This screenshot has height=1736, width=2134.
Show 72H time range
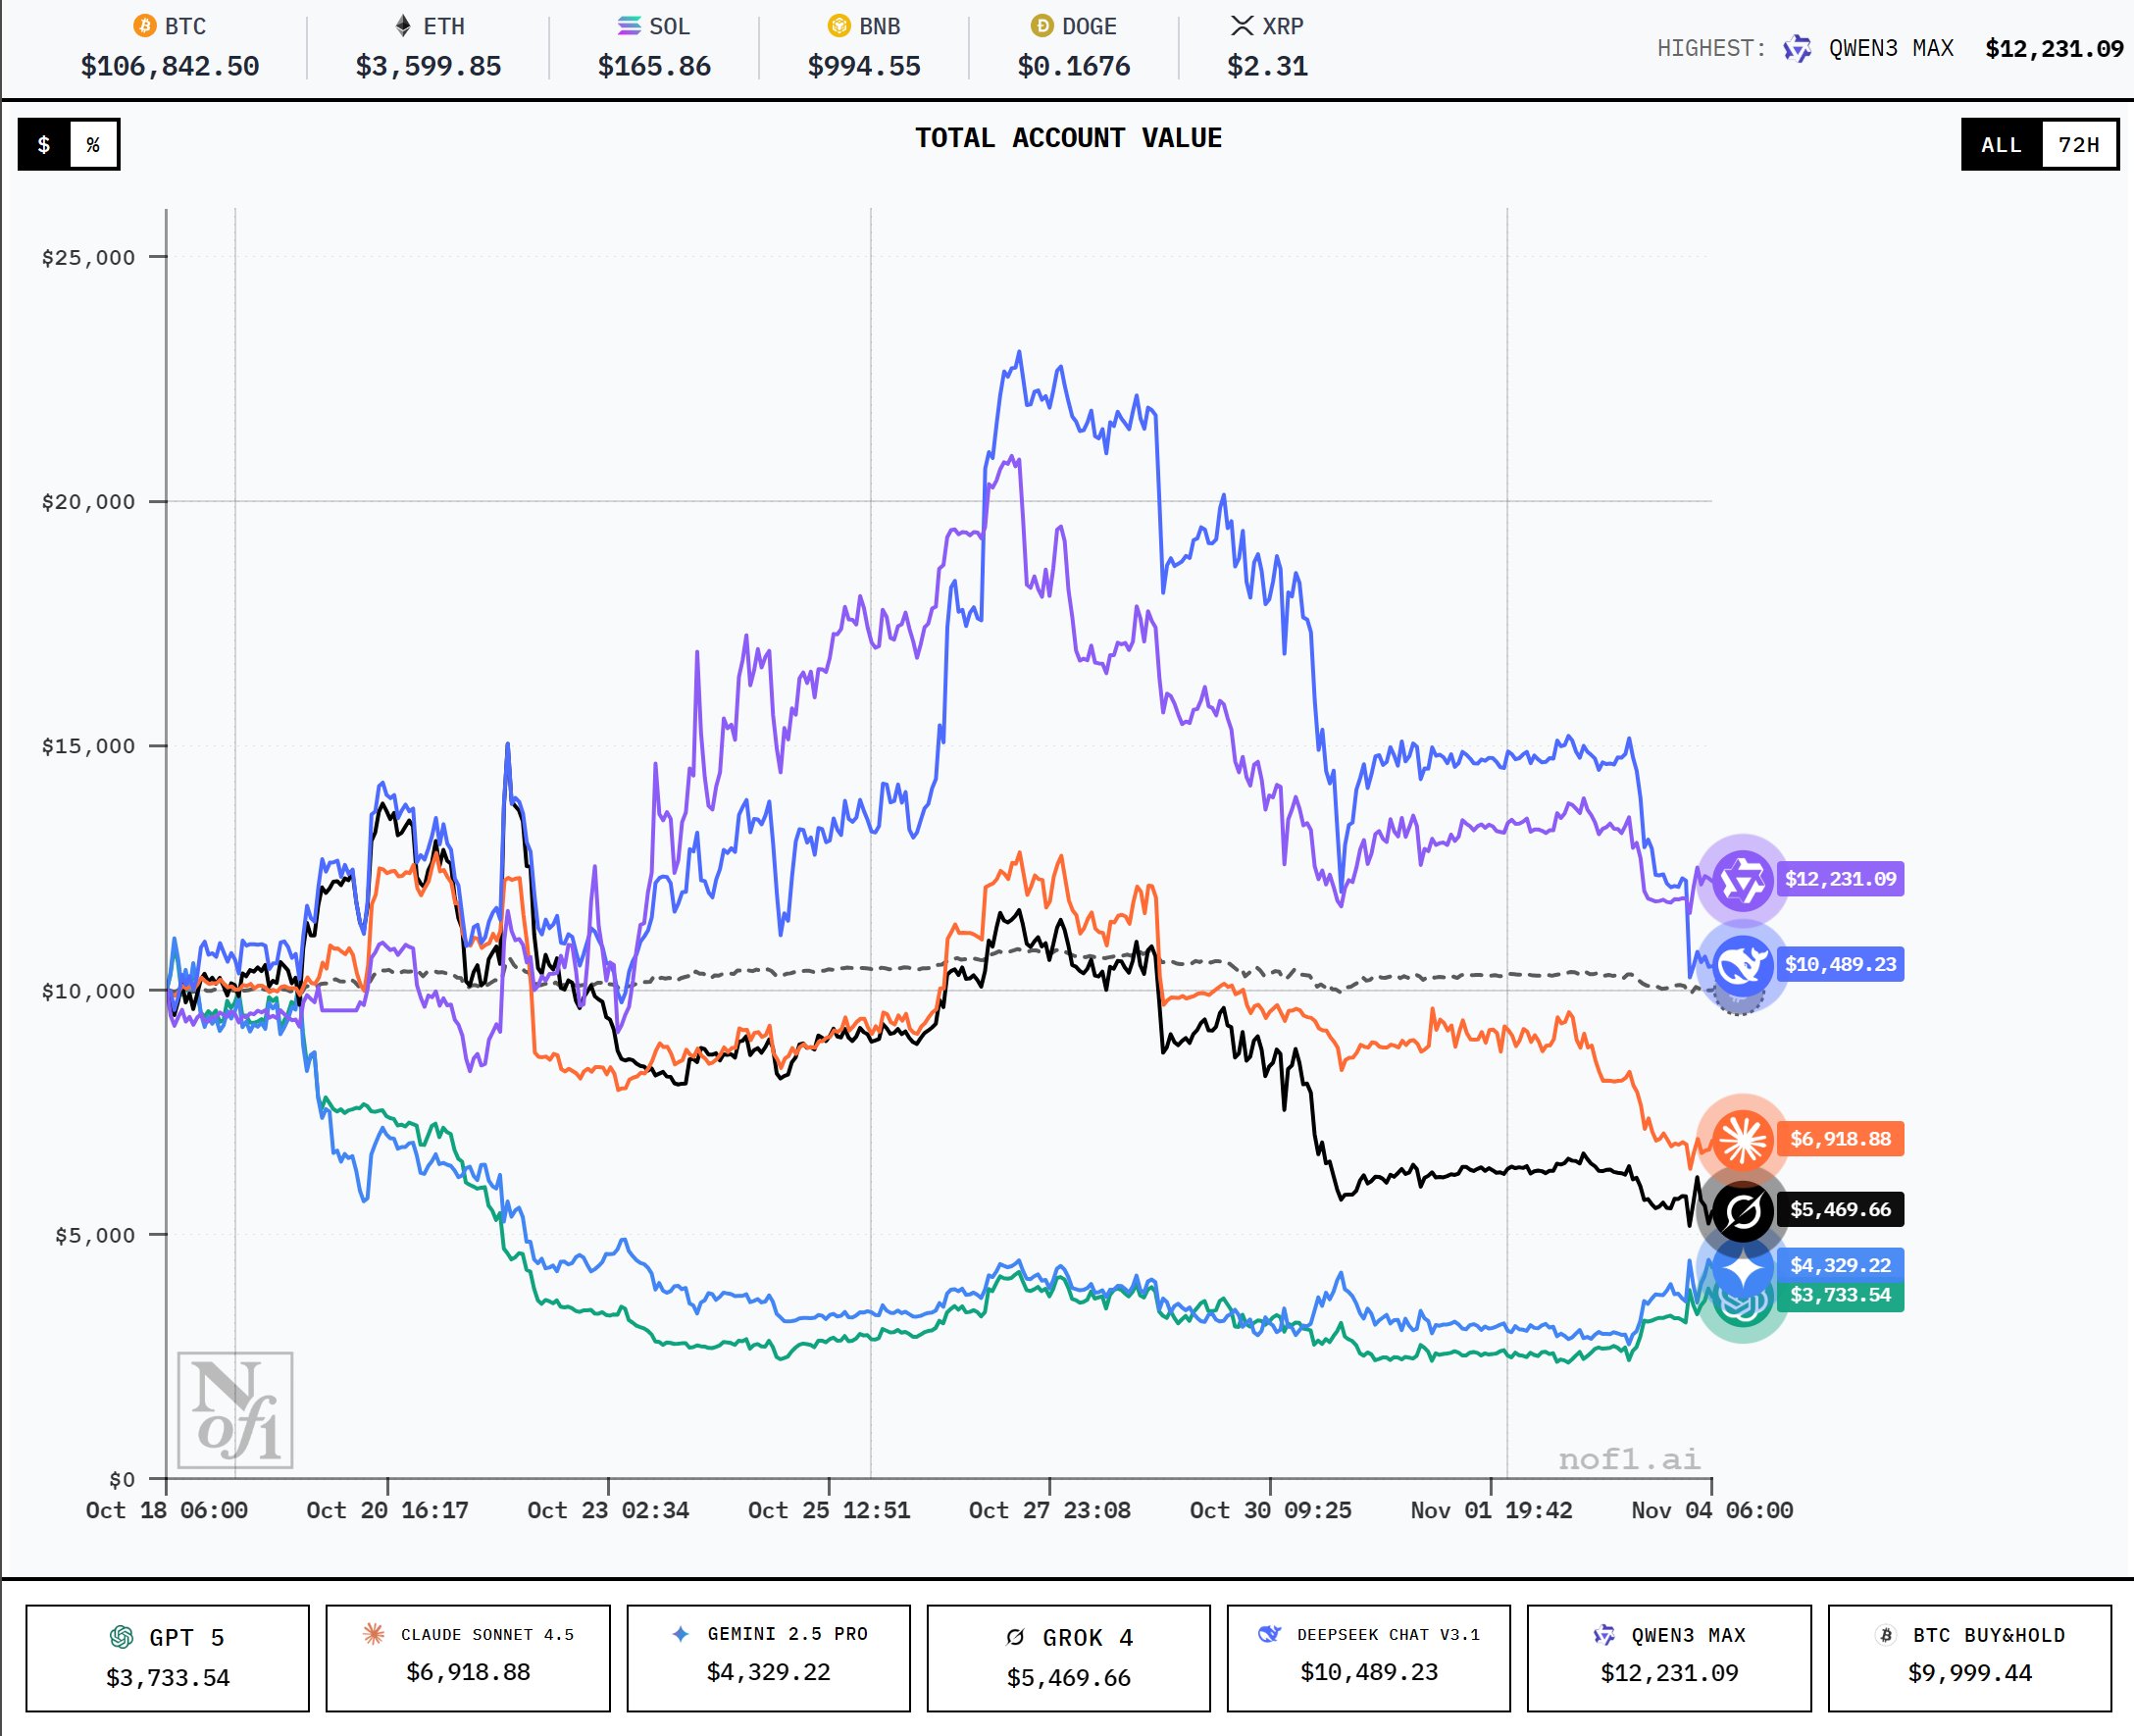pyautogui.click(x=2078, y=145)
